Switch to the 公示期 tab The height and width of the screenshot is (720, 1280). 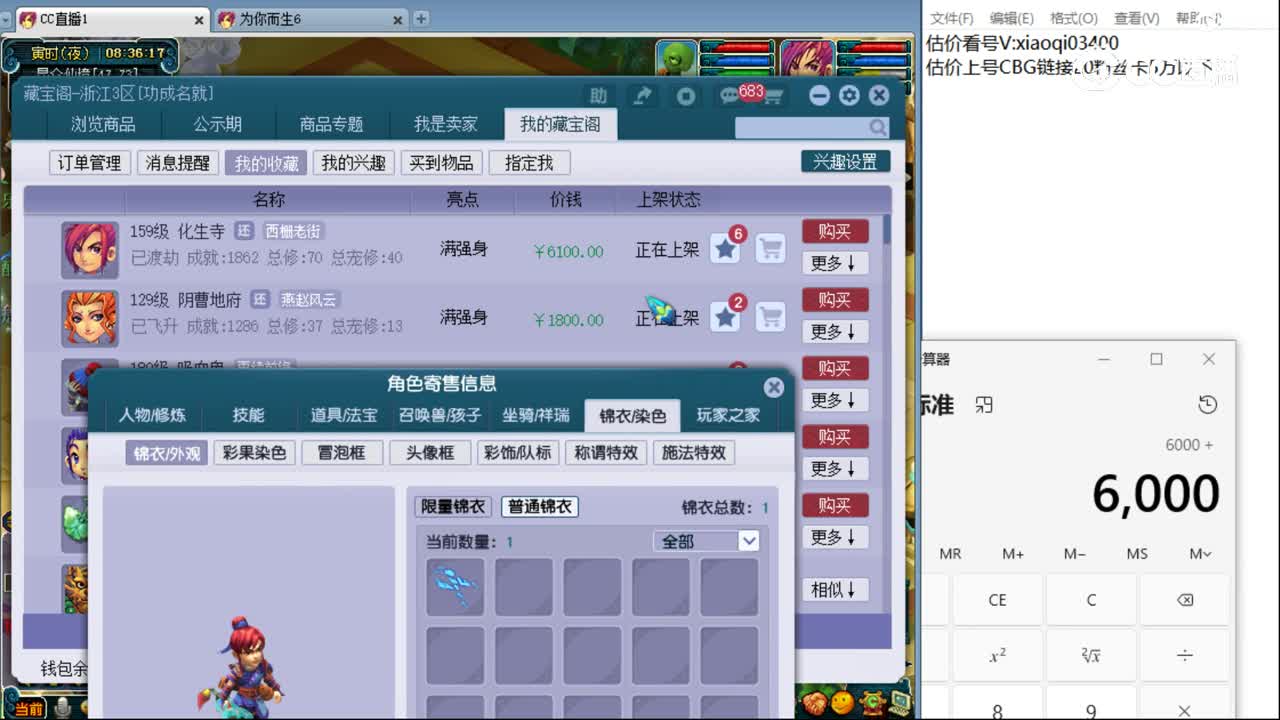click(x=217, y=124)
